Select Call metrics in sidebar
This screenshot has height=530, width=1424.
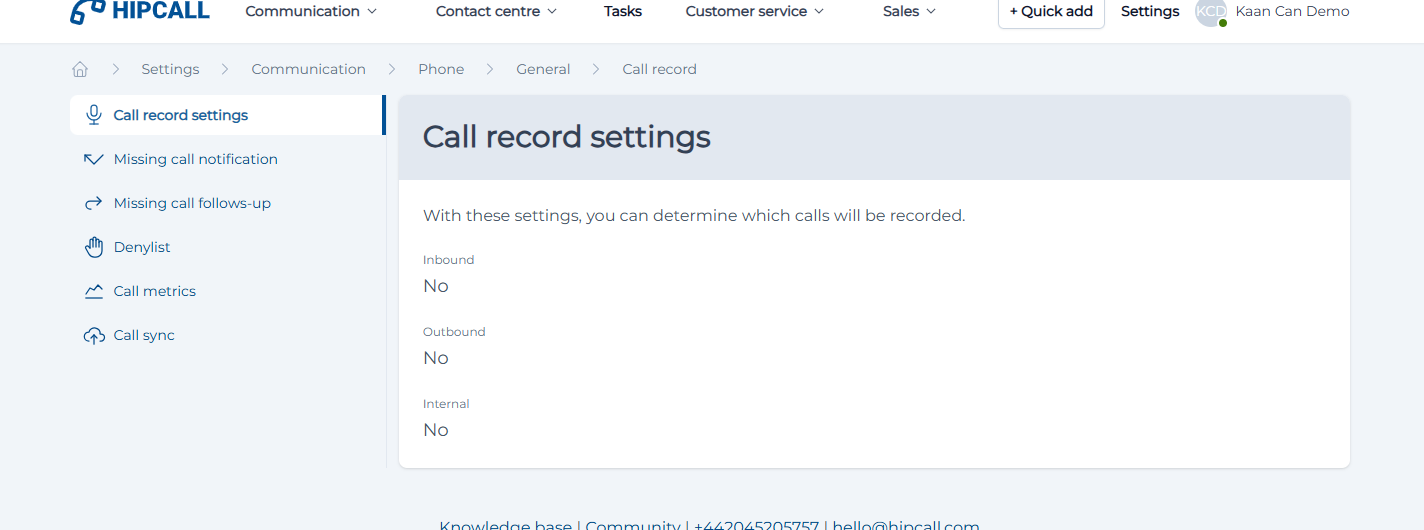click(x=227, y=291)
